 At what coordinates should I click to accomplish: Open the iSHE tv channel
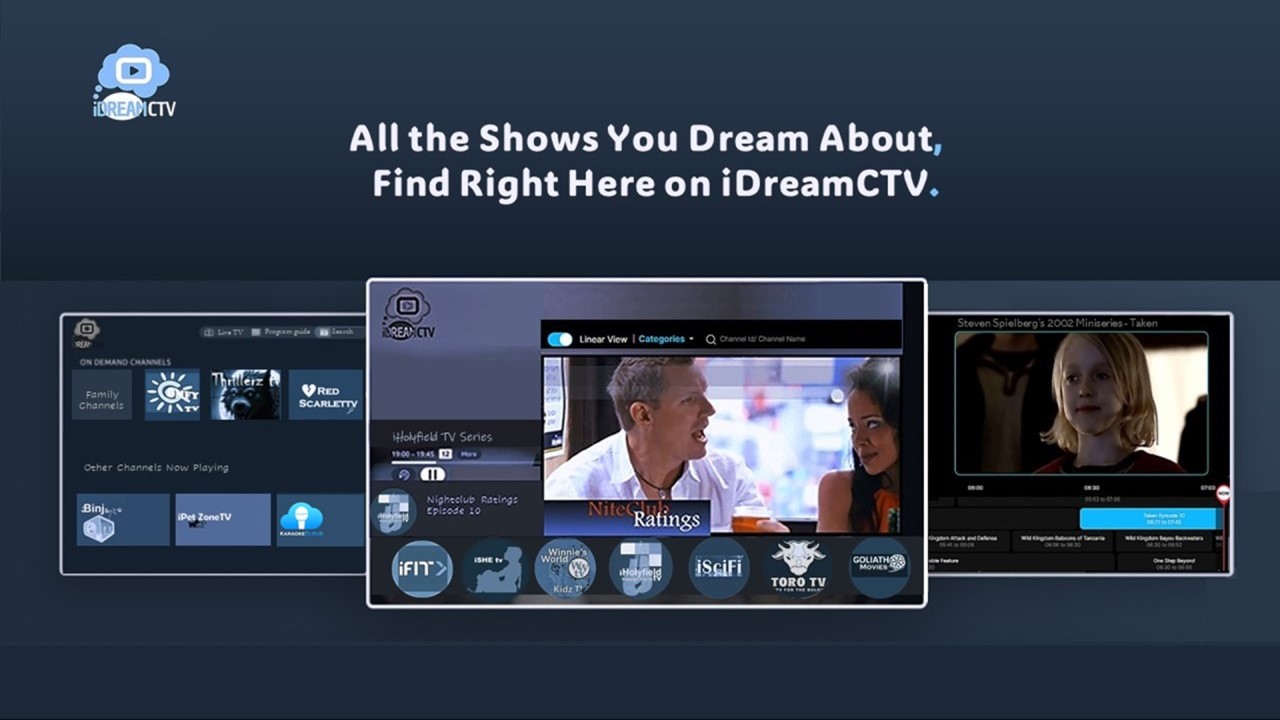pyautogui.click(x=493, y=567)
